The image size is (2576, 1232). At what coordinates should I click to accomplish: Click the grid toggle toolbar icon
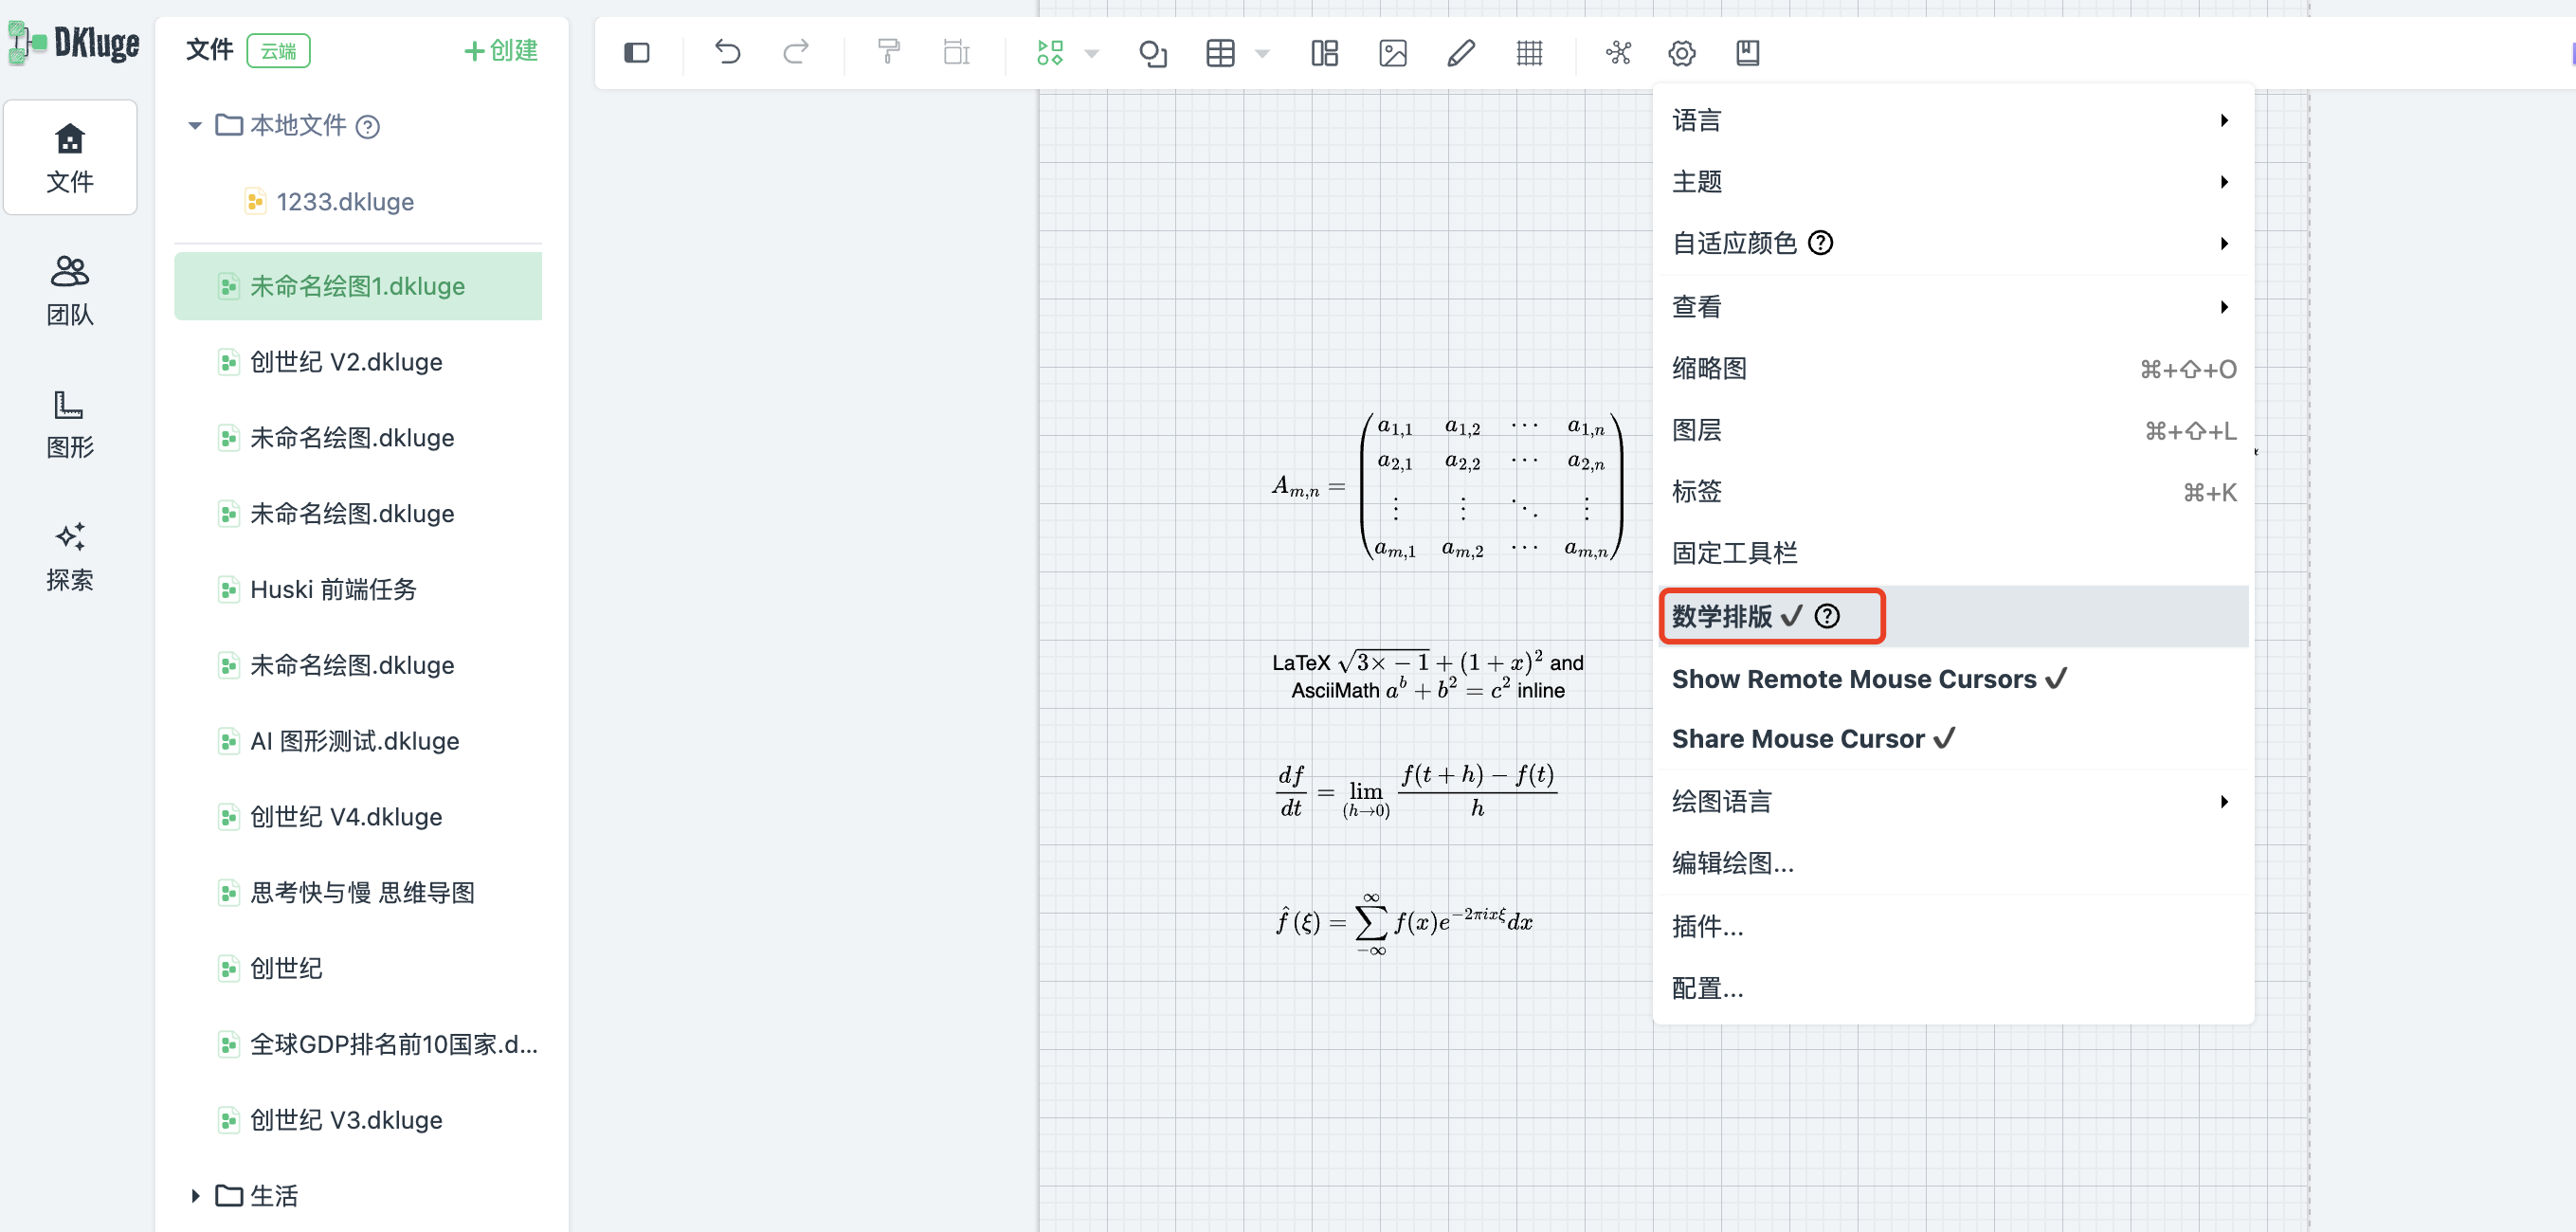1528,52
